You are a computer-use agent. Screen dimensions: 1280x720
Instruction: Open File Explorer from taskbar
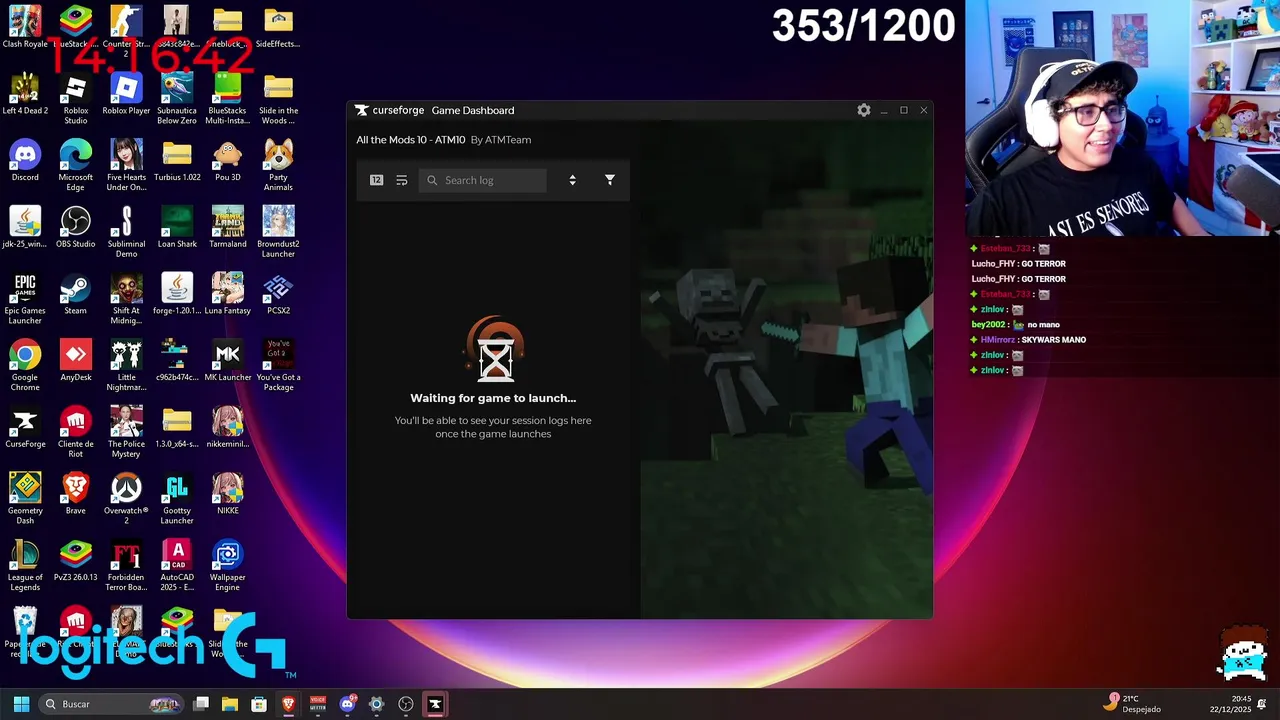point(230,704)
